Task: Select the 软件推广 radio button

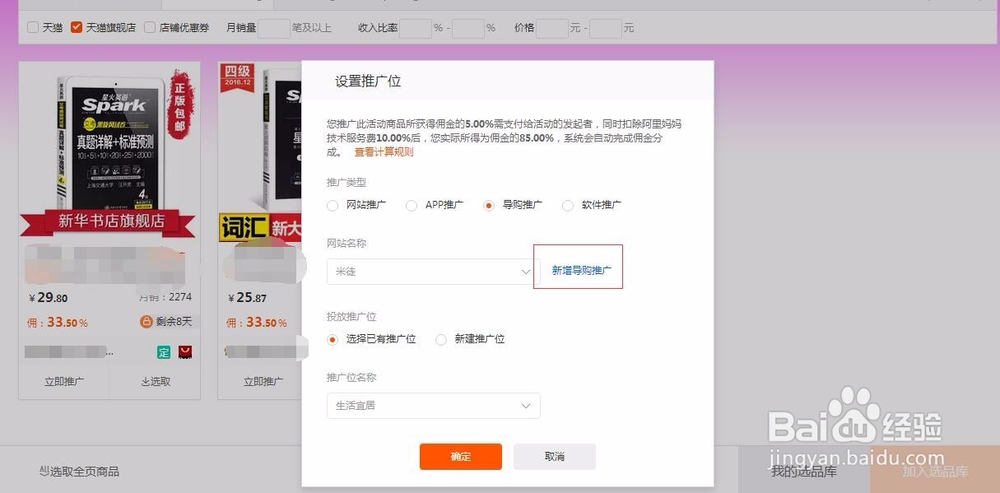Action: [568, 205]
